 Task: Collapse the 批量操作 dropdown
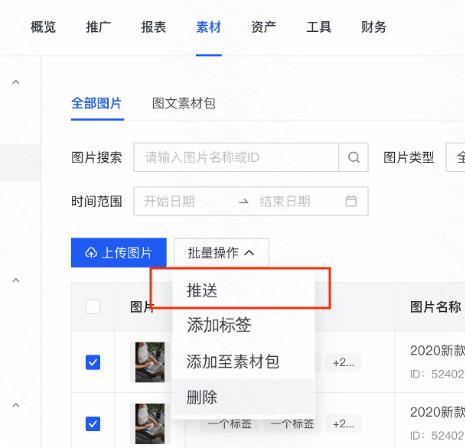[221, 253]
